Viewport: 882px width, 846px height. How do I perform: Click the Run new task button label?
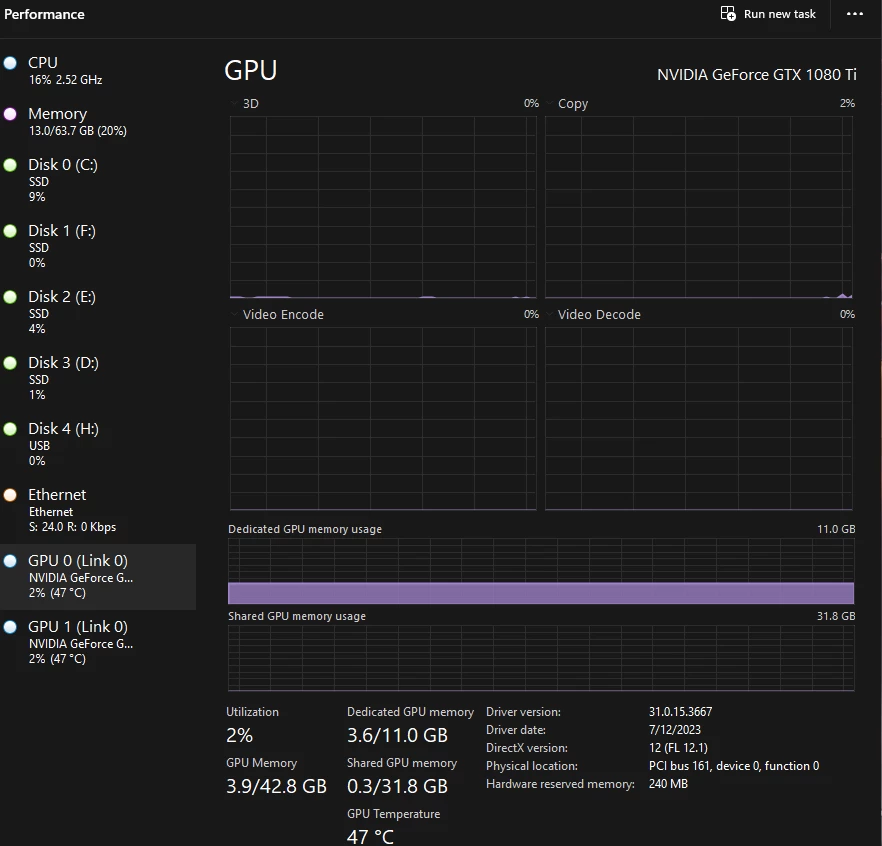780,14
